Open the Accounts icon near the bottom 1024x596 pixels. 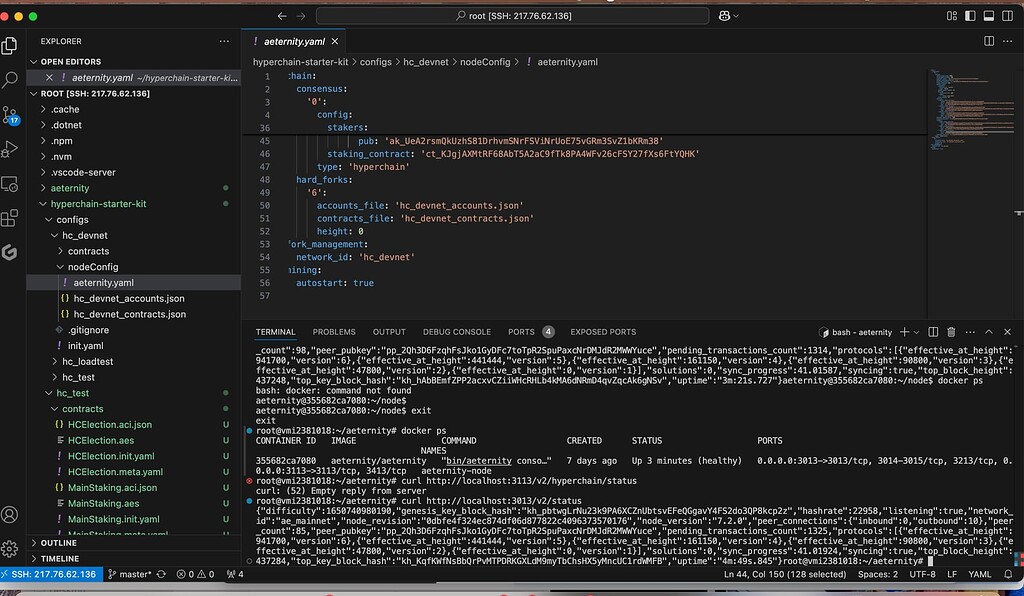[11, 515]
